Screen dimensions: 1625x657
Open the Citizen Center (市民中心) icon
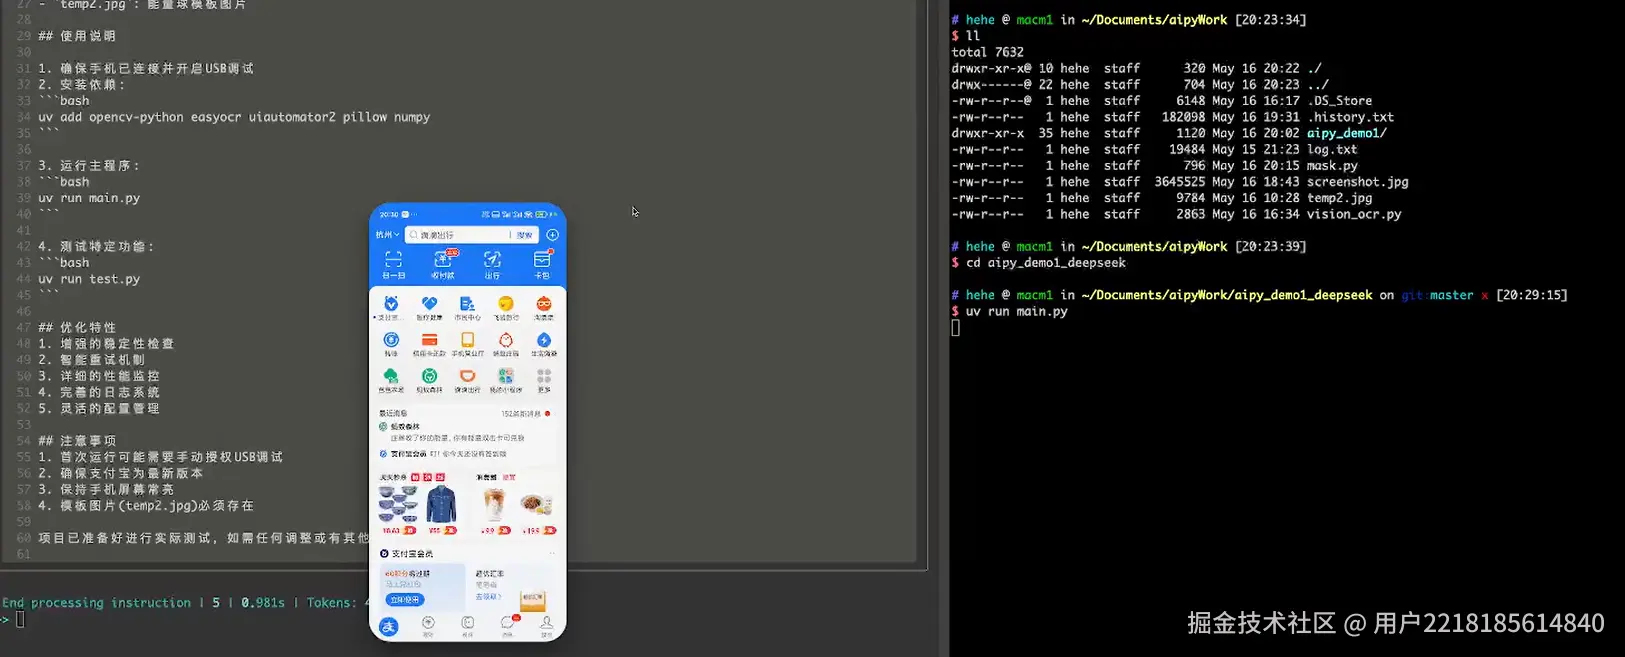click(x=467, y=303)
